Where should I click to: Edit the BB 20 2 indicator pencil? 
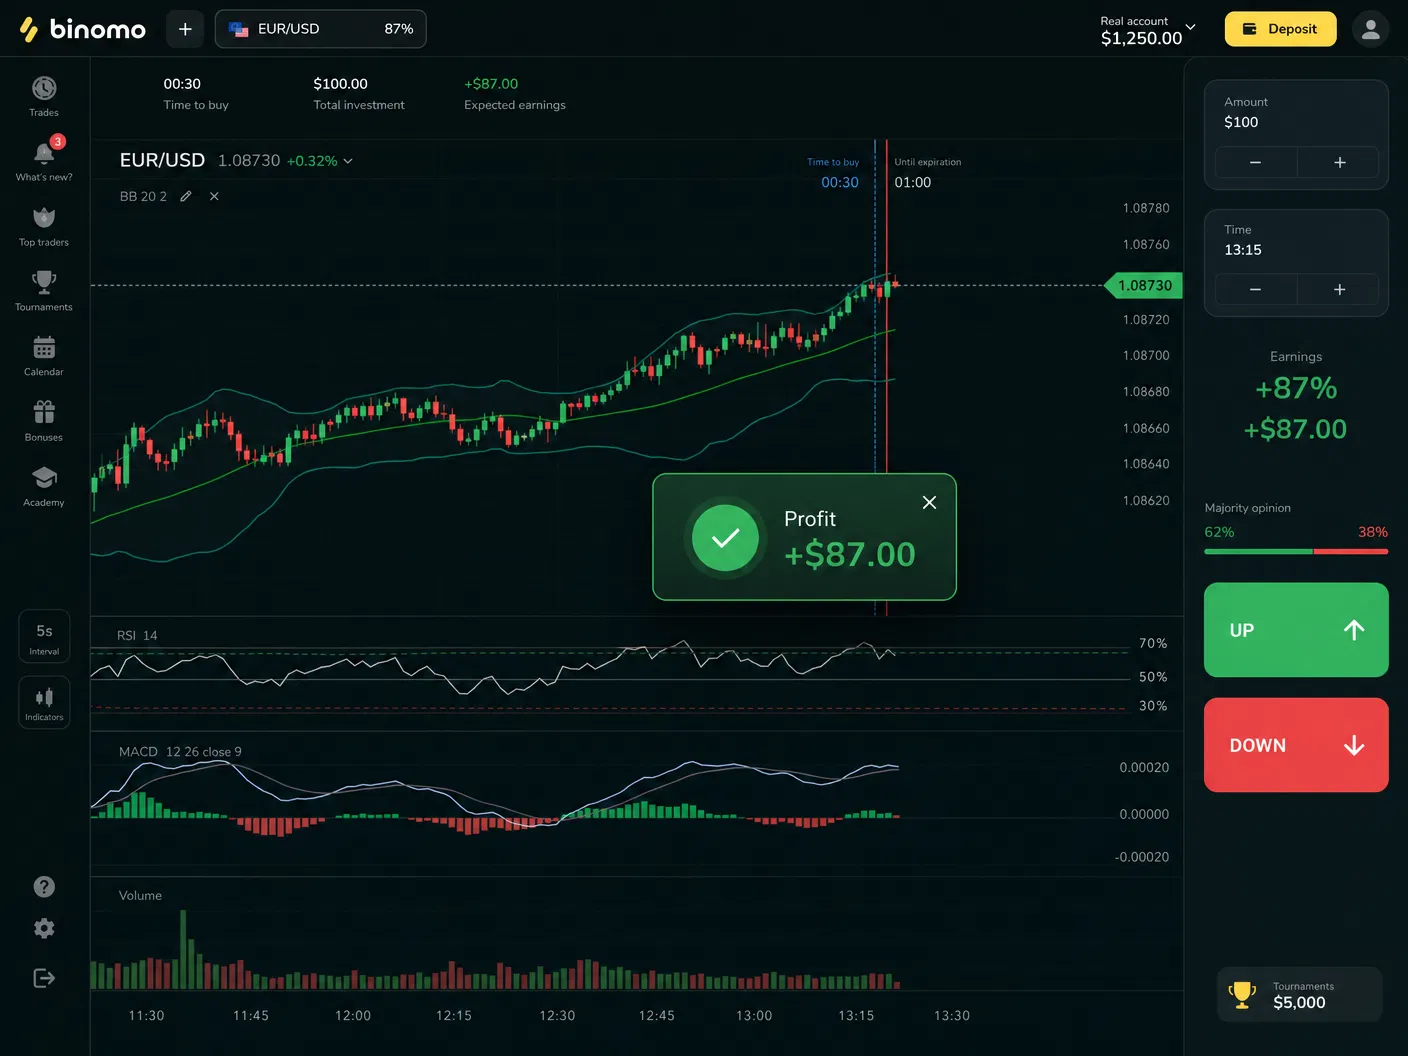(x=186, y=196)
